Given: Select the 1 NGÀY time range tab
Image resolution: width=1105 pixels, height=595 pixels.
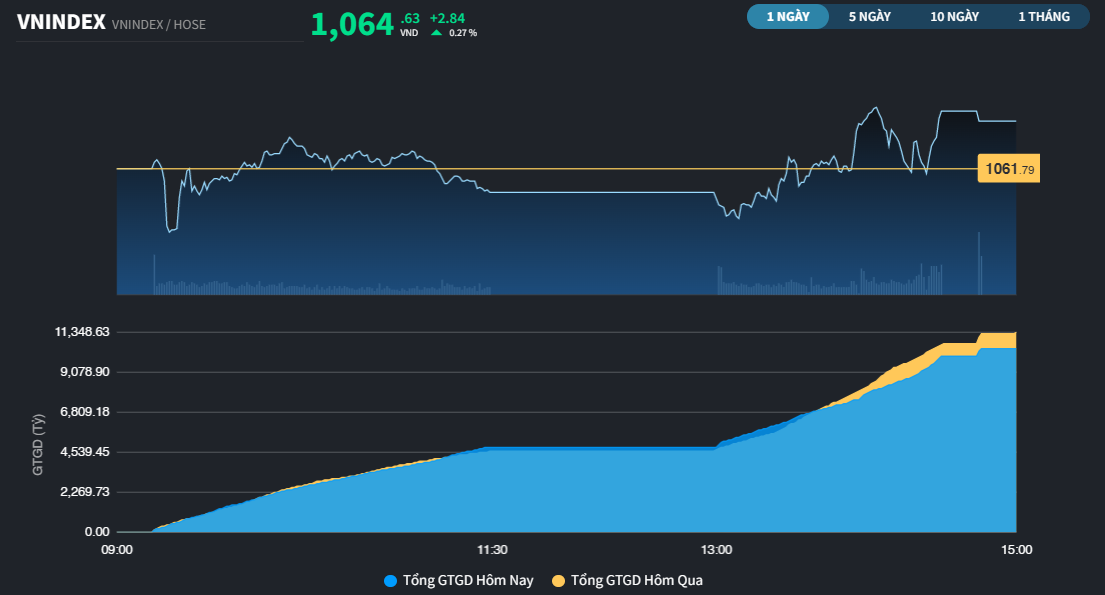Looking at the screenshot, I should coord(787,16).
